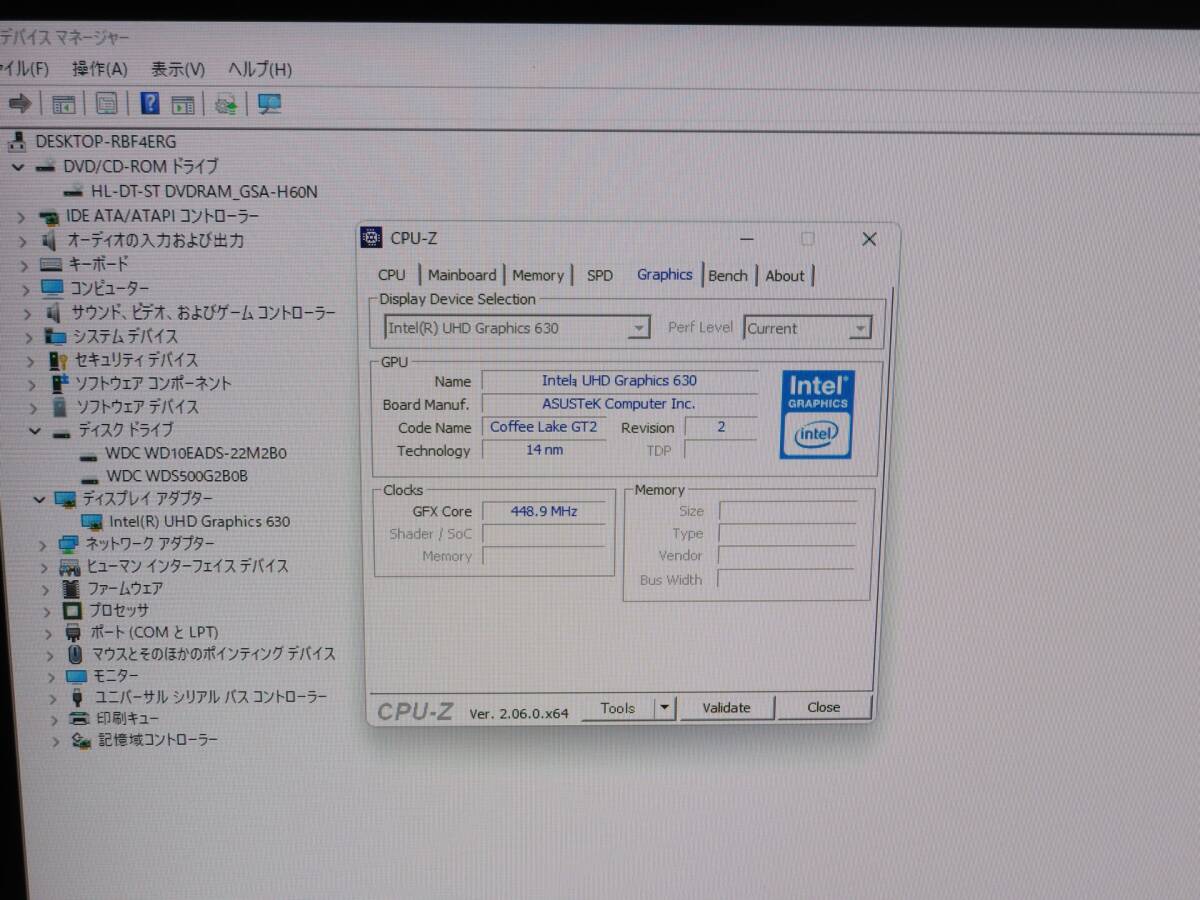Click the Validate button
1200x900 pixels.
(x=726, y=708)
